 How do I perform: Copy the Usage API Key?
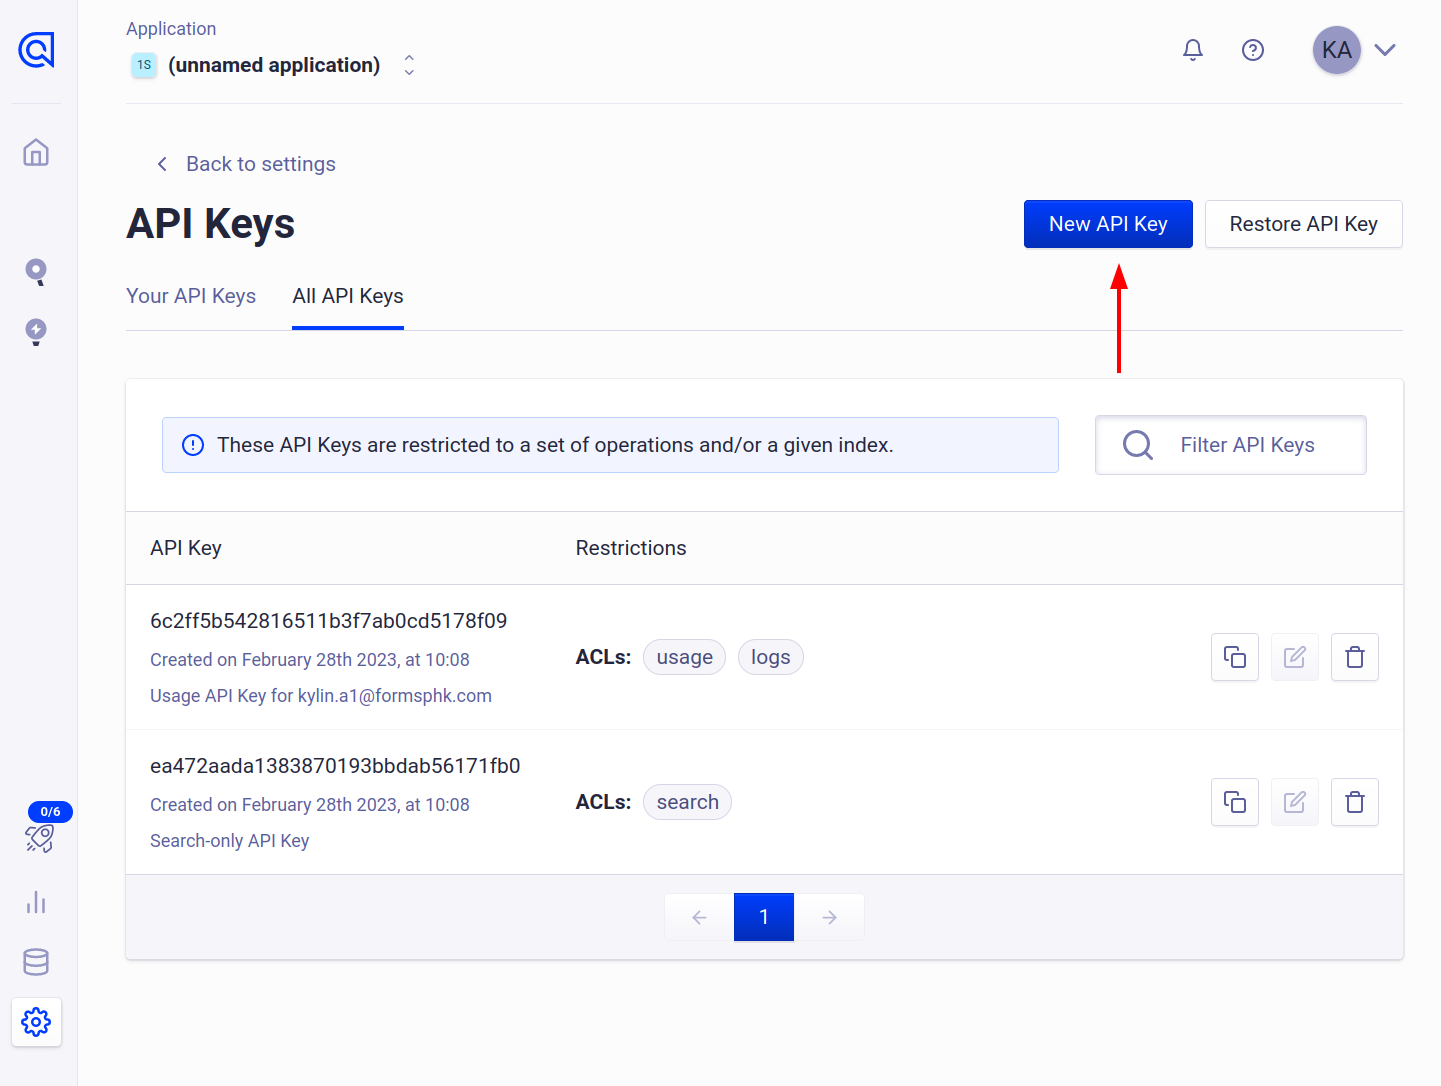[1234, 657]
